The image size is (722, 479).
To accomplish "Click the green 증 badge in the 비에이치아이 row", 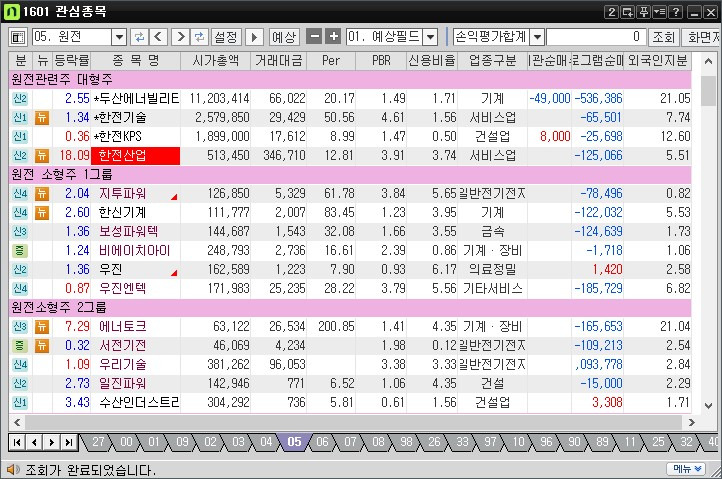I will coord(20,251).
